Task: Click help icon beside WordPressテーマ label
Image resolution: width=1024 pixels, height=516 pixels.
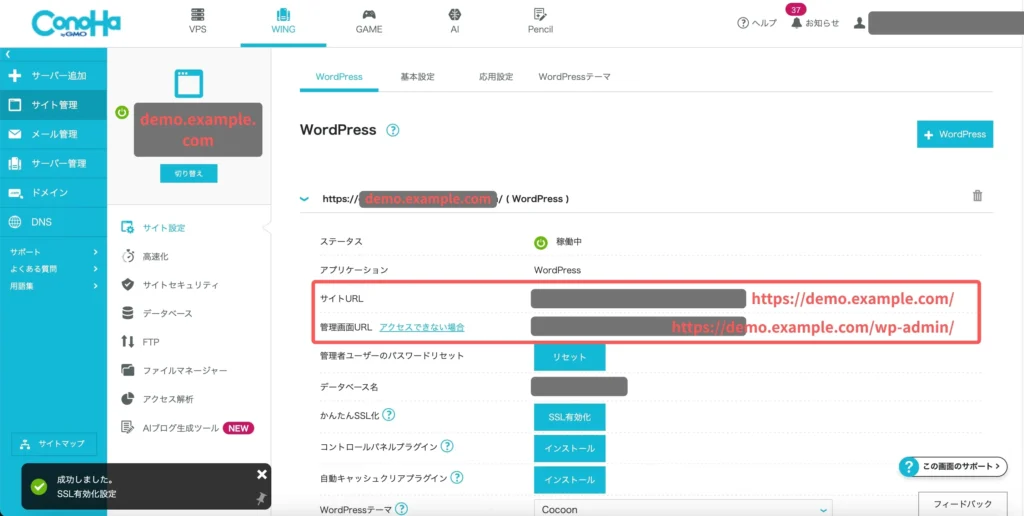Action: pyautogui.click(x=402, y=509)
